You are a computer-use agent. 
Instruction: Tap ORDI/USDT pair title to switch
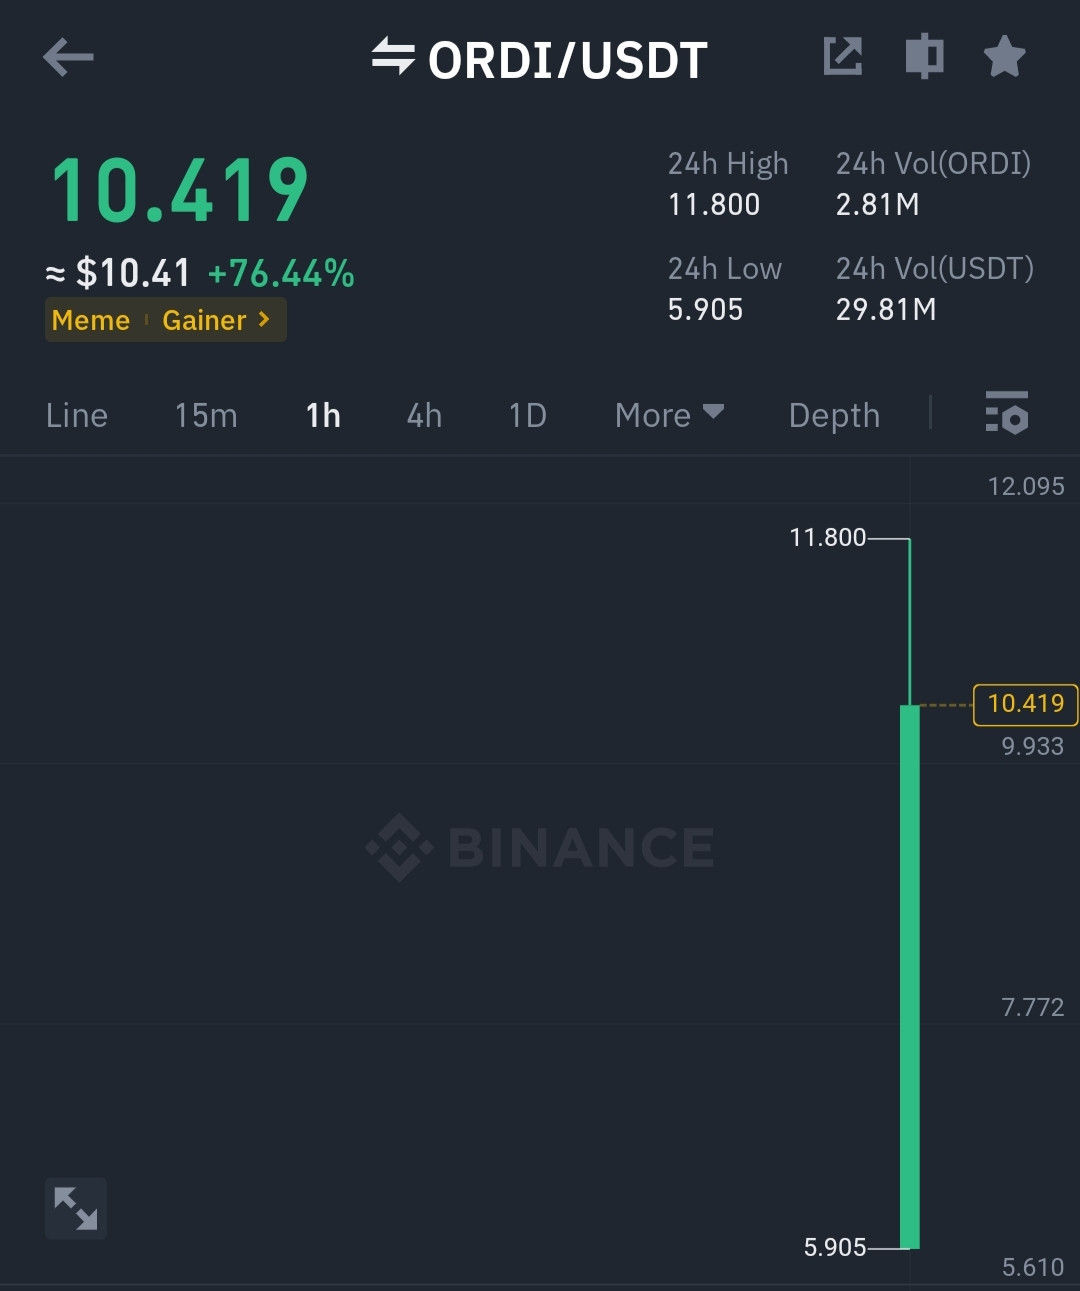point(567,60)
